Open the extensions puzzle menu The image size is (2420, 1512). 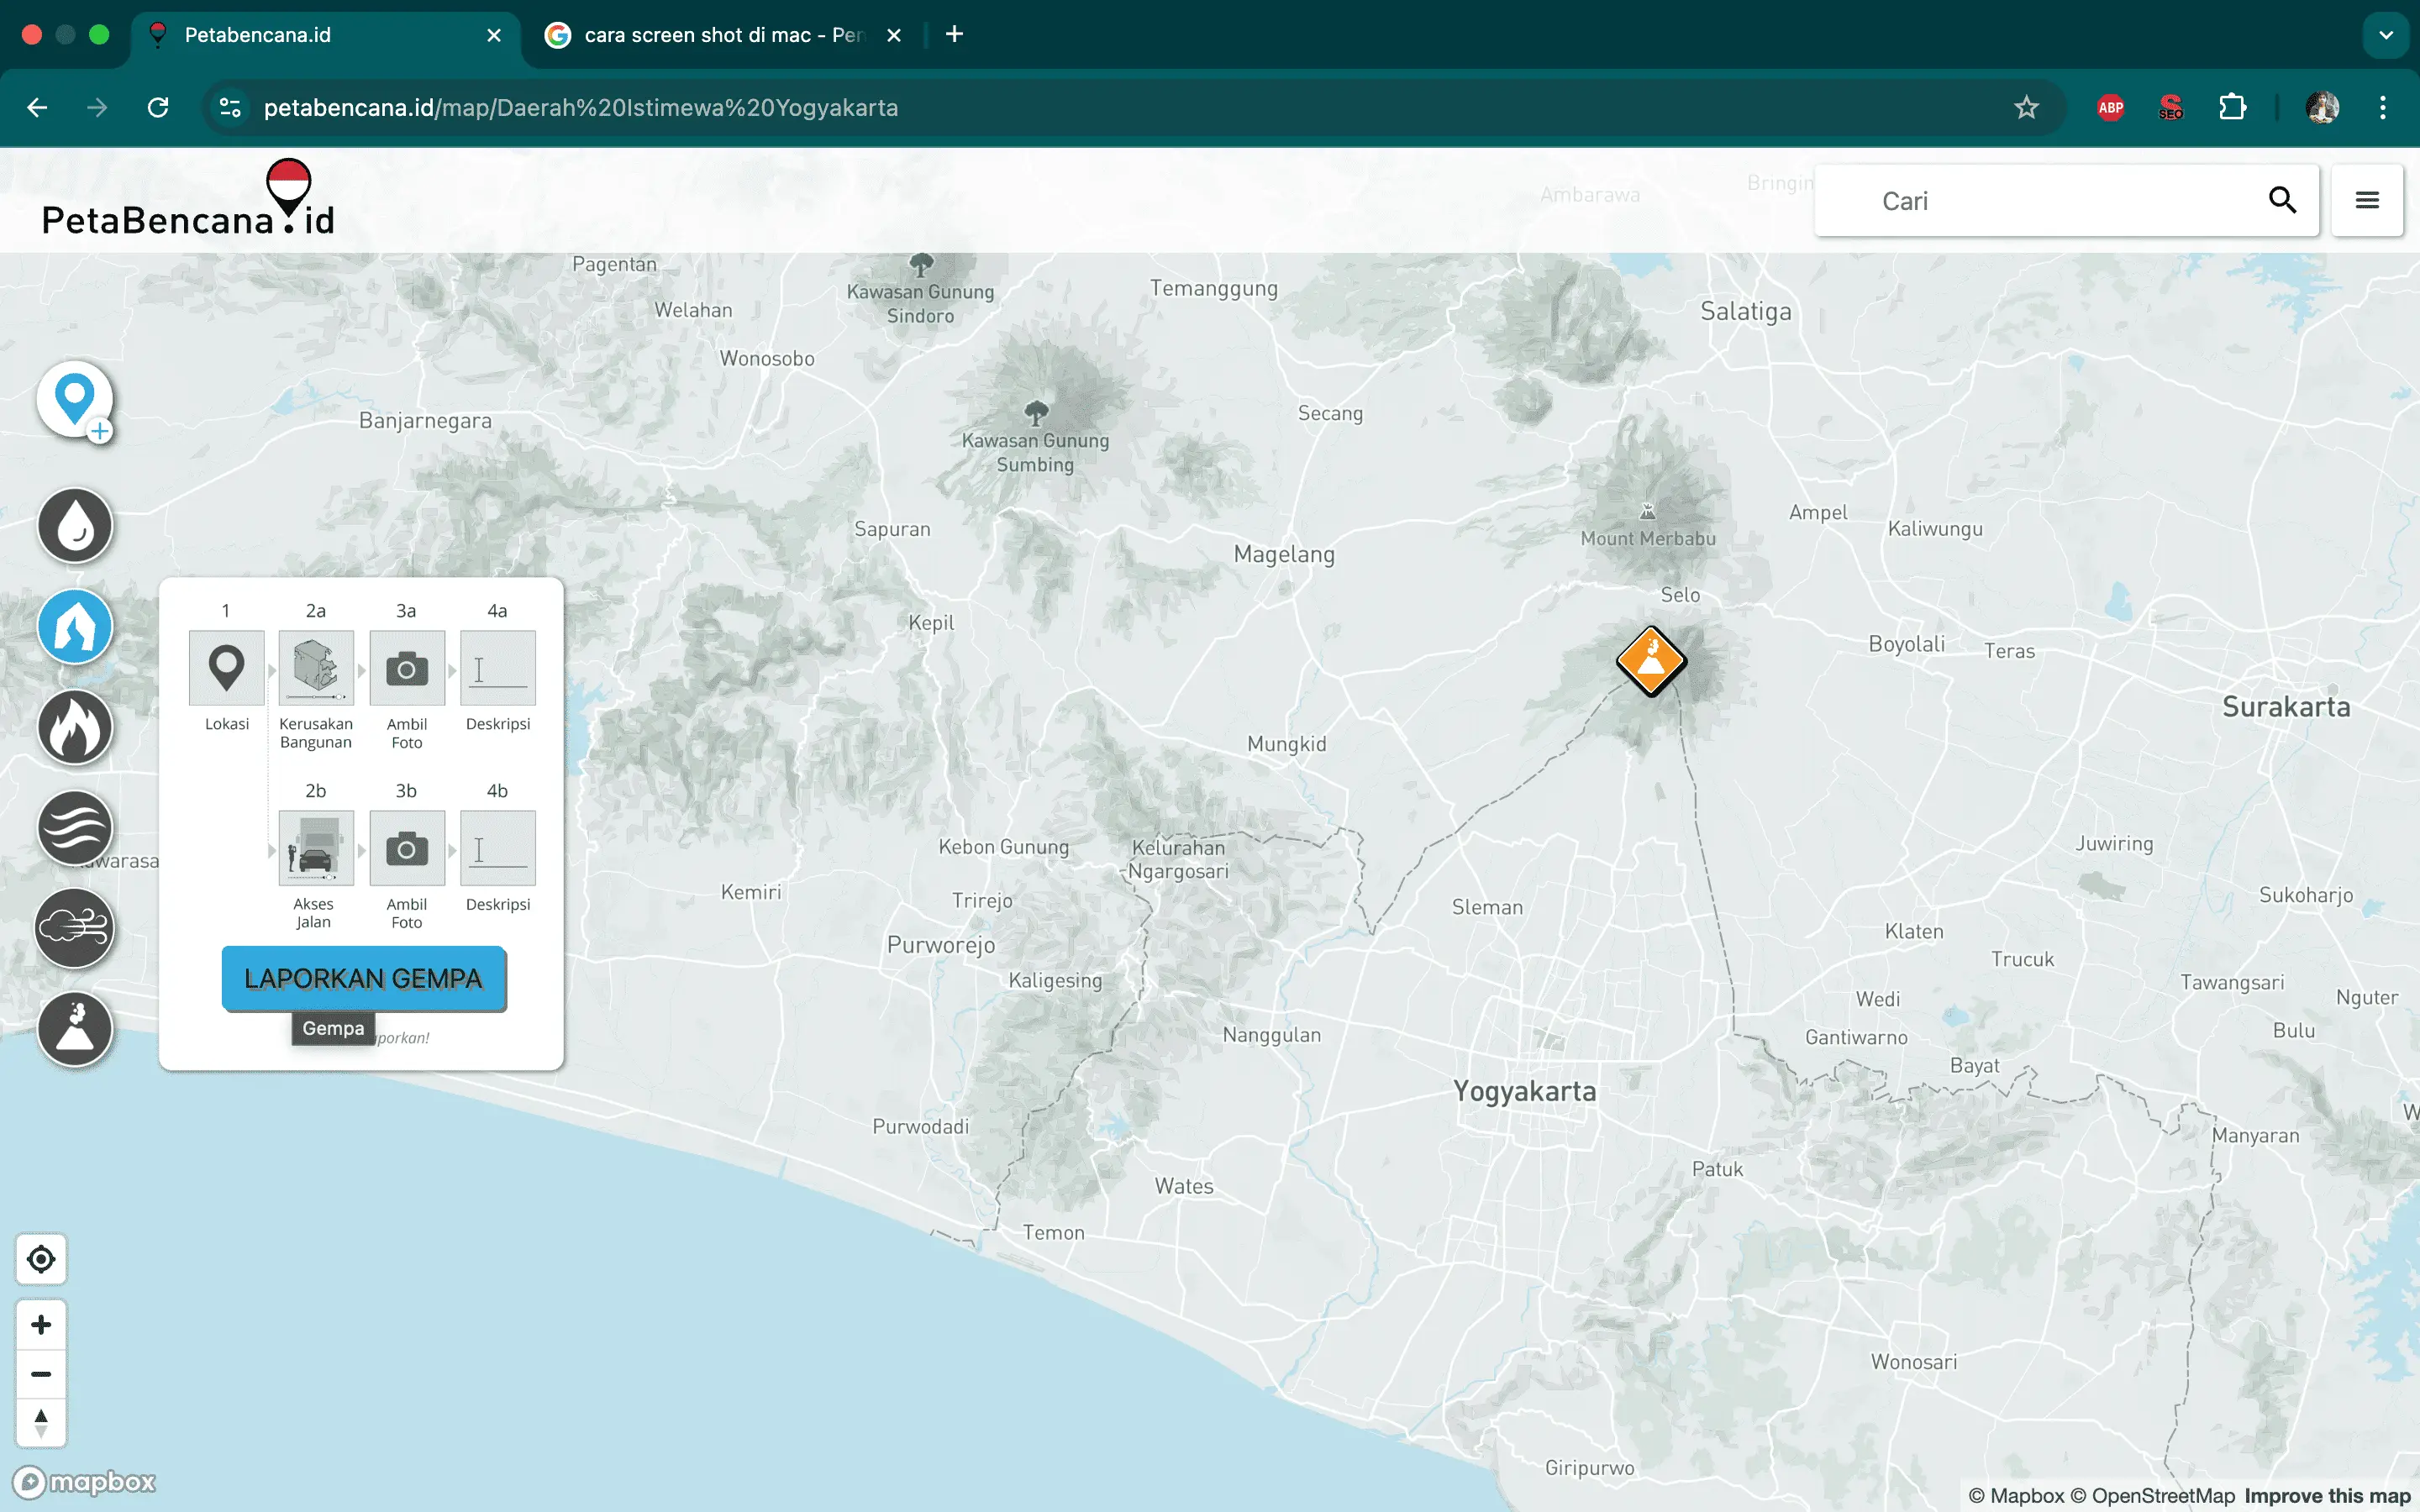pos(2232,107)
